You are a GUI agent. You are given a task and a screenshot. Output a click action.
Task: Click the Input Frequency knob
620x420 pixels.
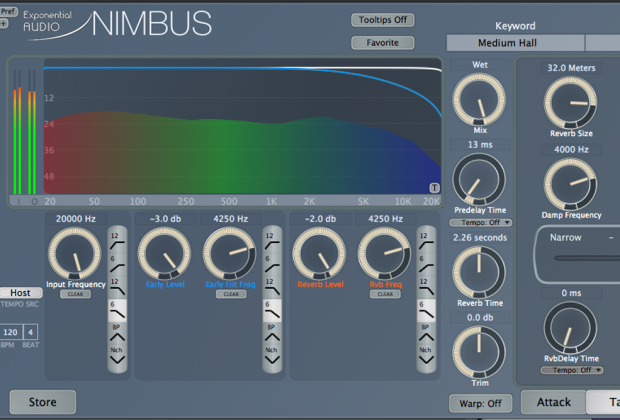[x=74, y=254]
